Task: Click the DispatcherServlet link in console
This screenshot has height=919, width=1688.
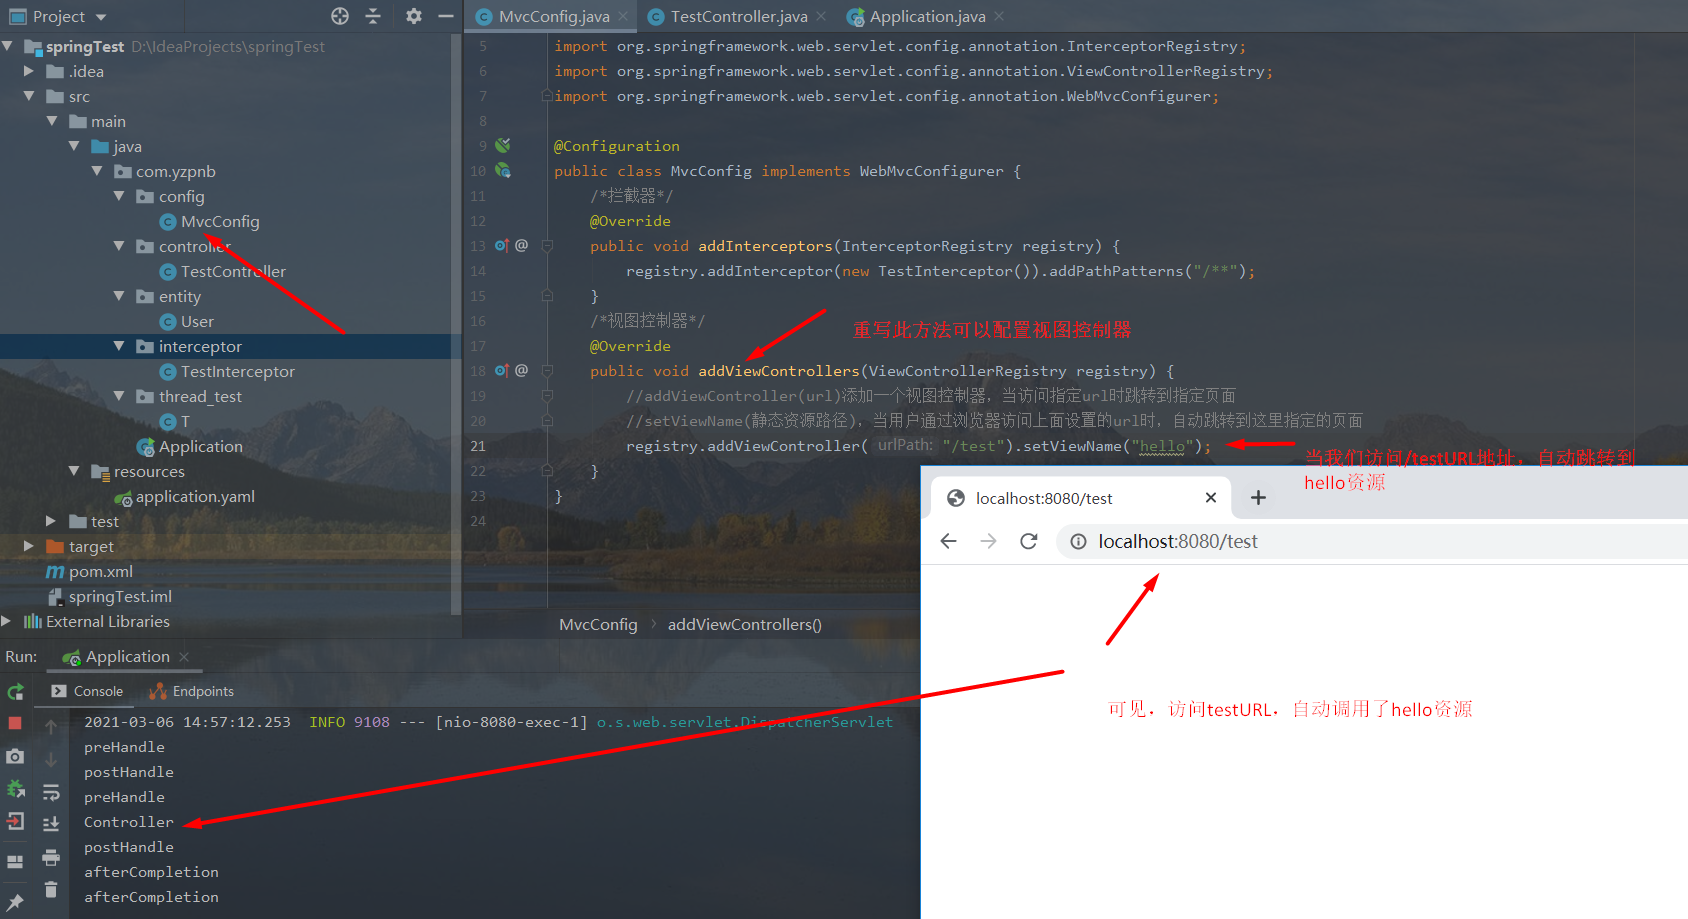Action: pyautogui.click(x=745, y=722)
